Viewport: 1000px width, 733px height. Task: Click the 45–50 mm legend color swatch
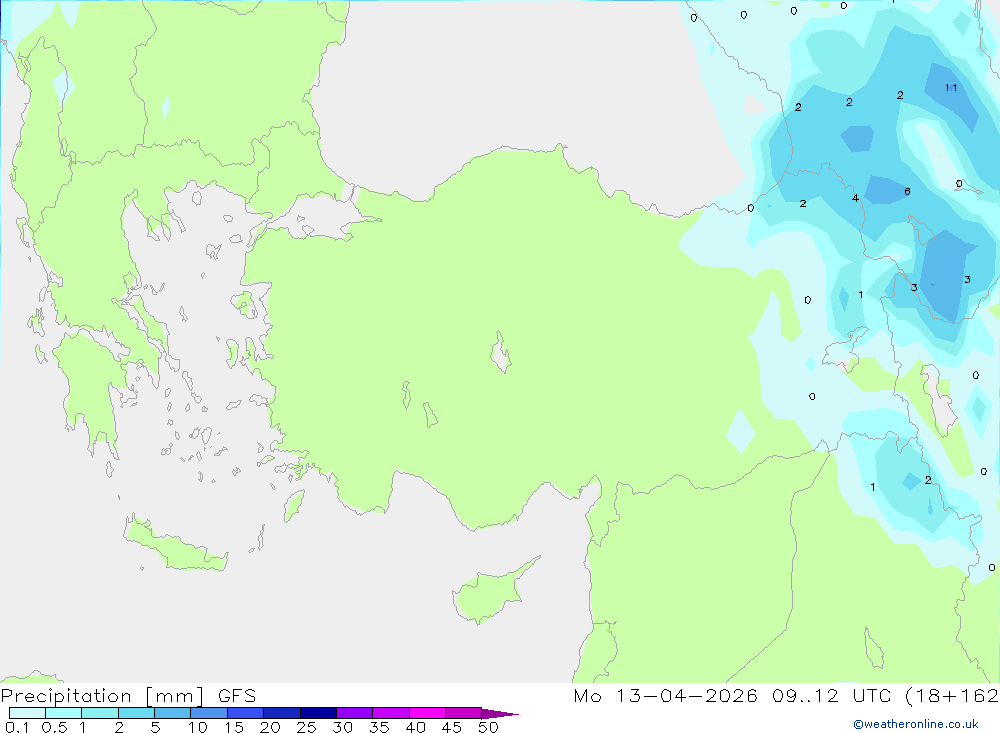pos(464,713)
